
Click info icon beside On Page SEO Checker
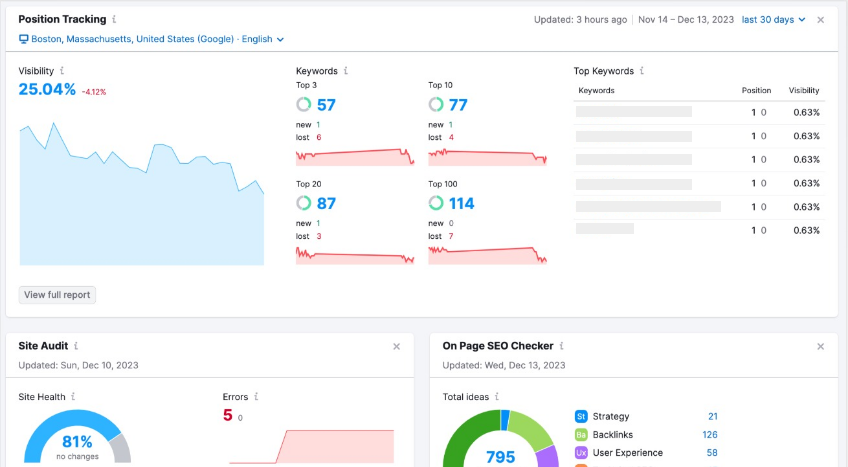tap(561, 346)
